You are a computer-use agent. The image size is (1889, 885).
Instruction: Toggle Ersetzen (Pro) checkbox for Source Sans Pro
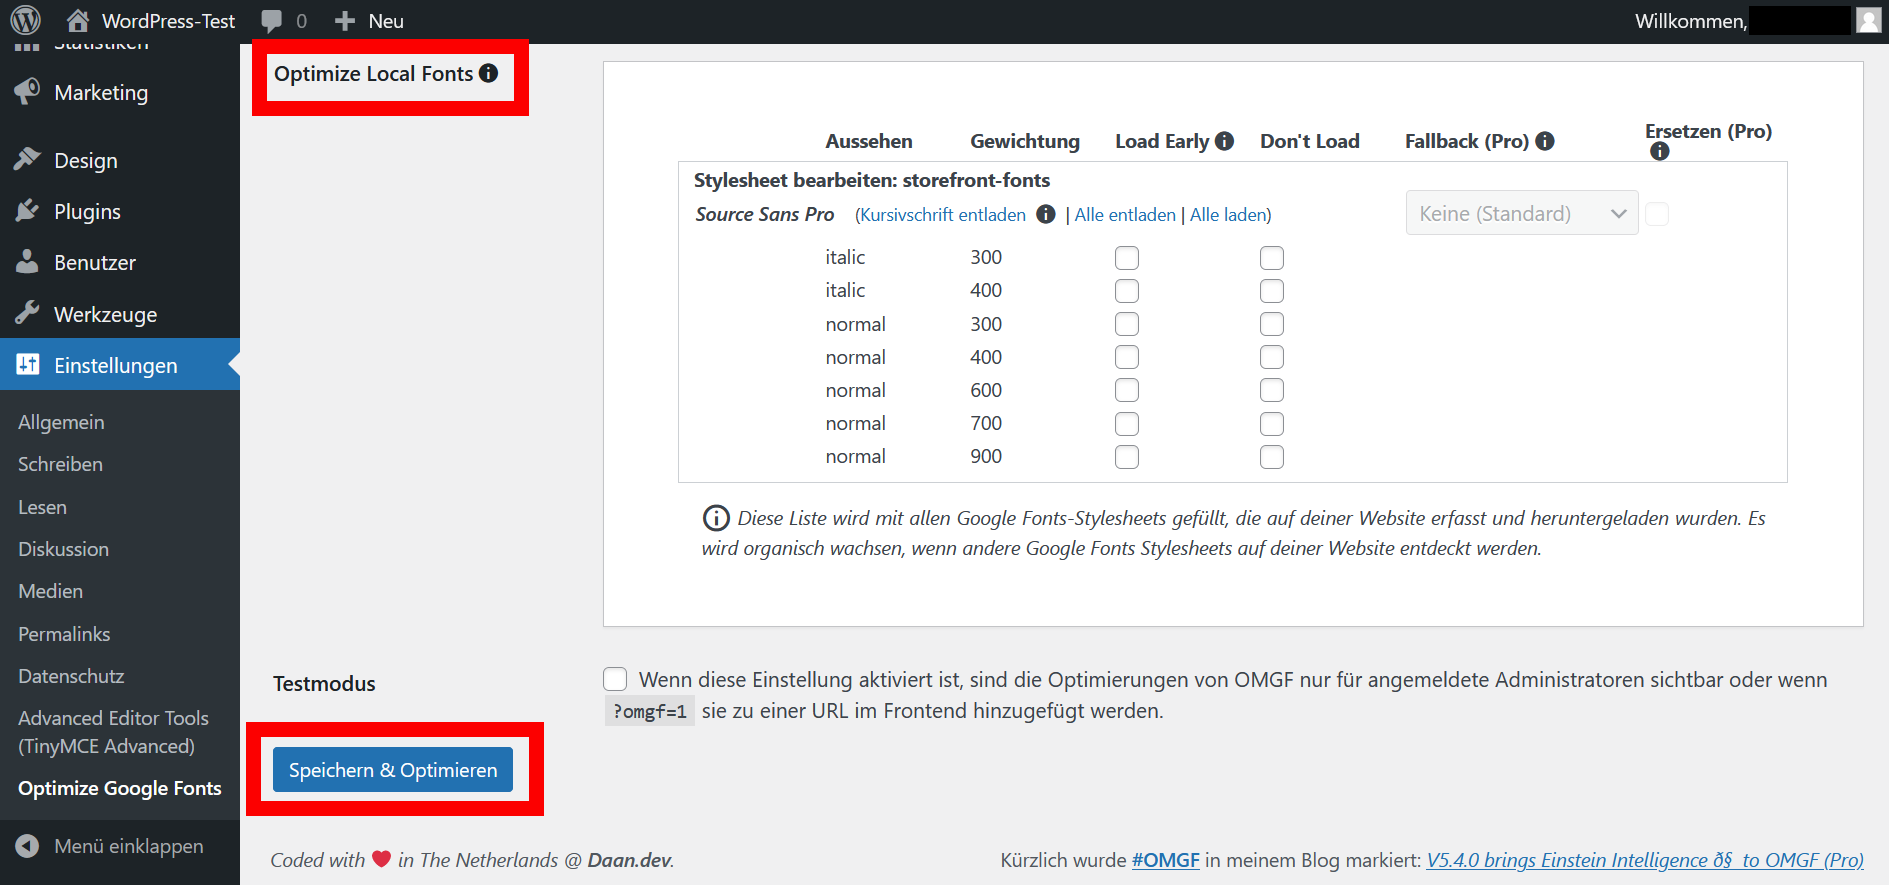[x=1657, y=214]
